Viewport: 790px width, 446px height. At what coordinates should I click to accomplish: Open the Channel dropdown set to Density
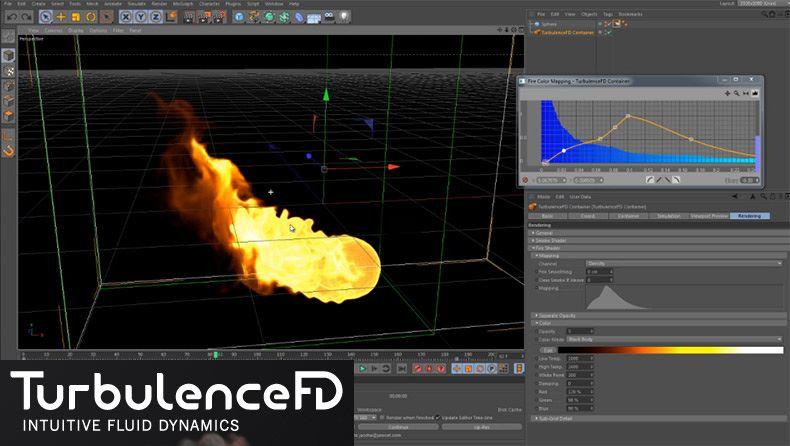click(x=684, y=264)
